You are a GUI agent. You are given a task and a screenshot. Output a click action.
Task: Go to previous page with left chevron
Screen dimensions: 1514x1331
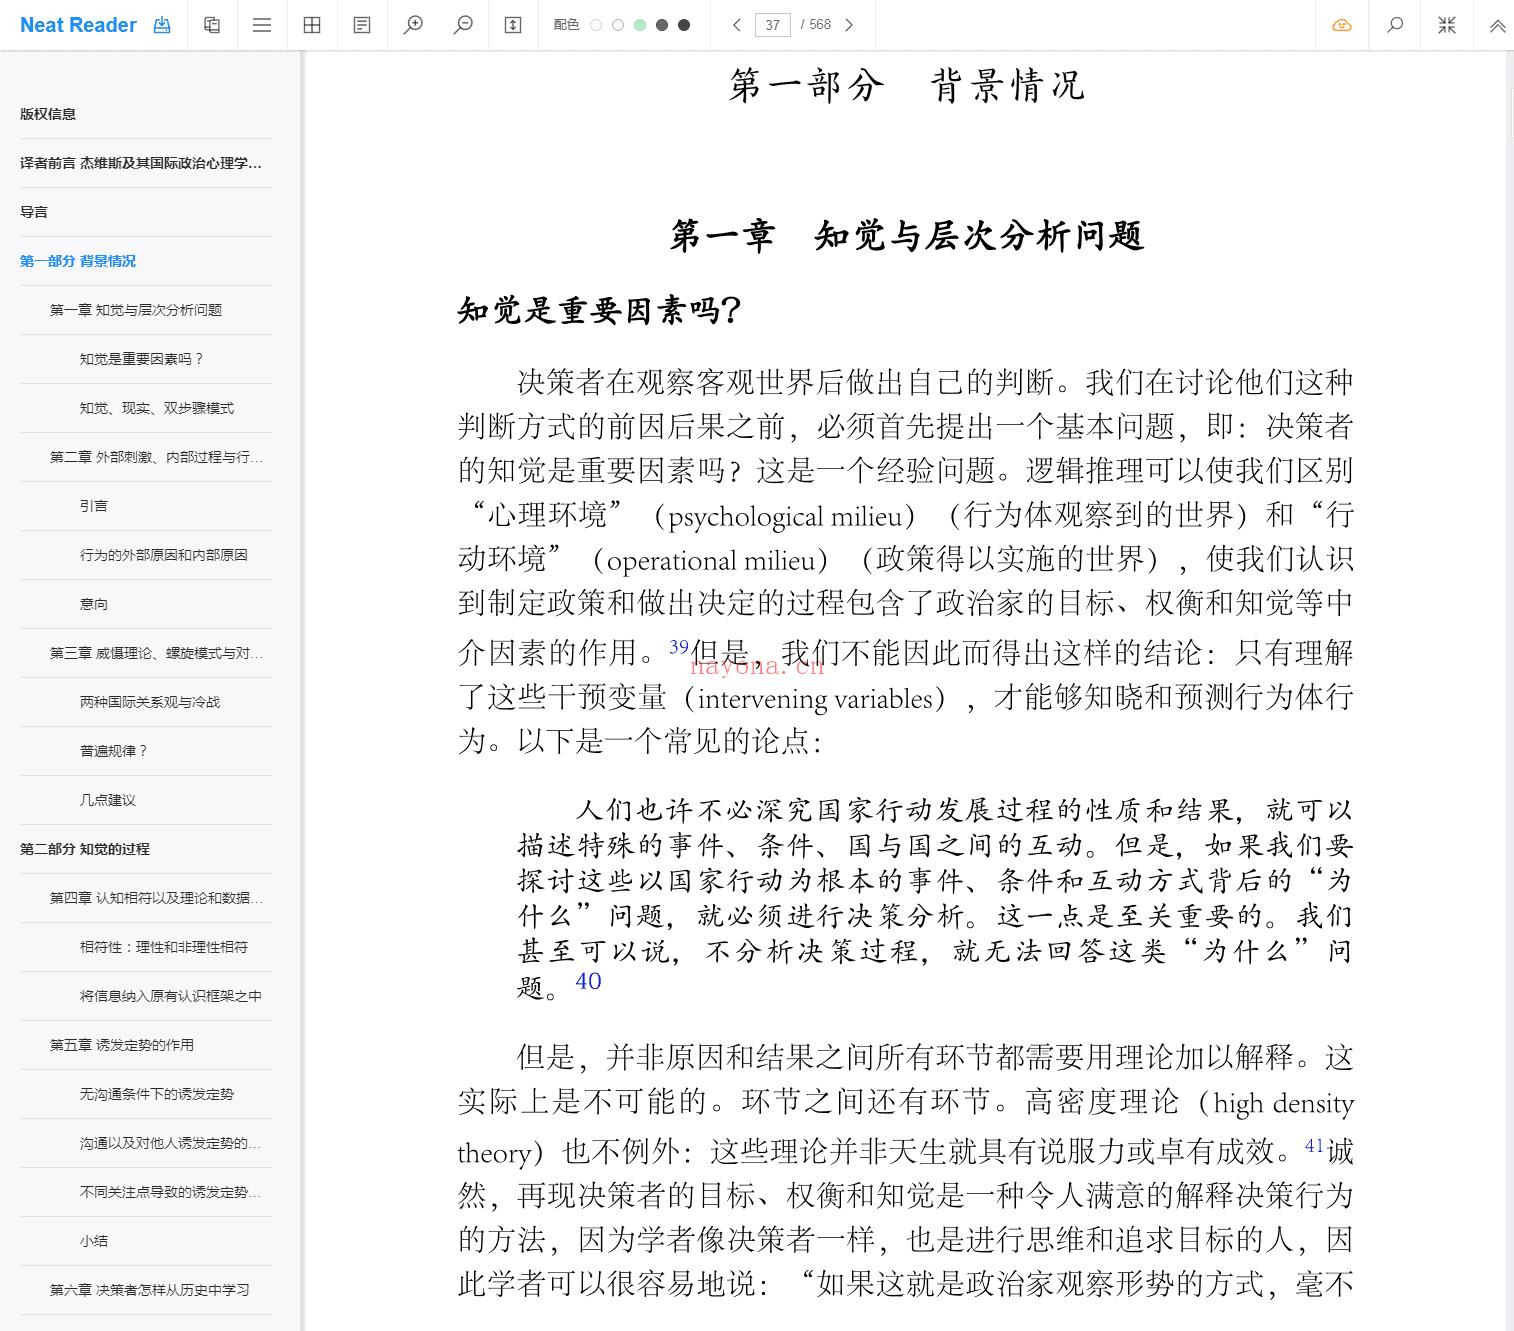(736, 25)
